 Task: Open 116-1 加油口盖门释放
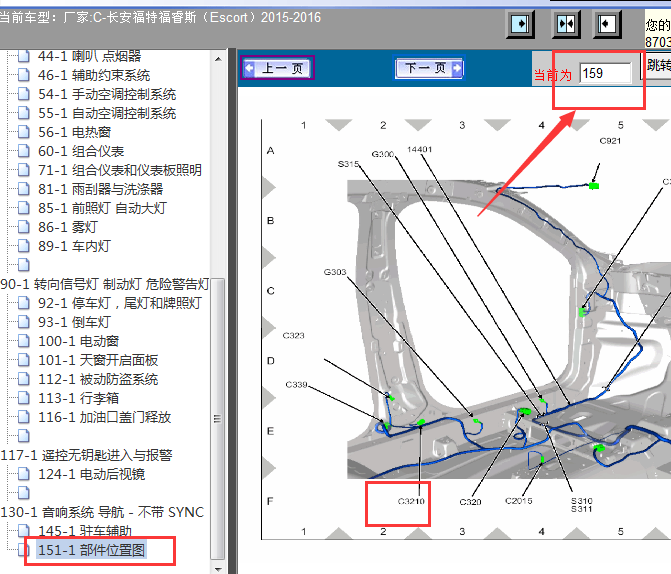point(104,417)
